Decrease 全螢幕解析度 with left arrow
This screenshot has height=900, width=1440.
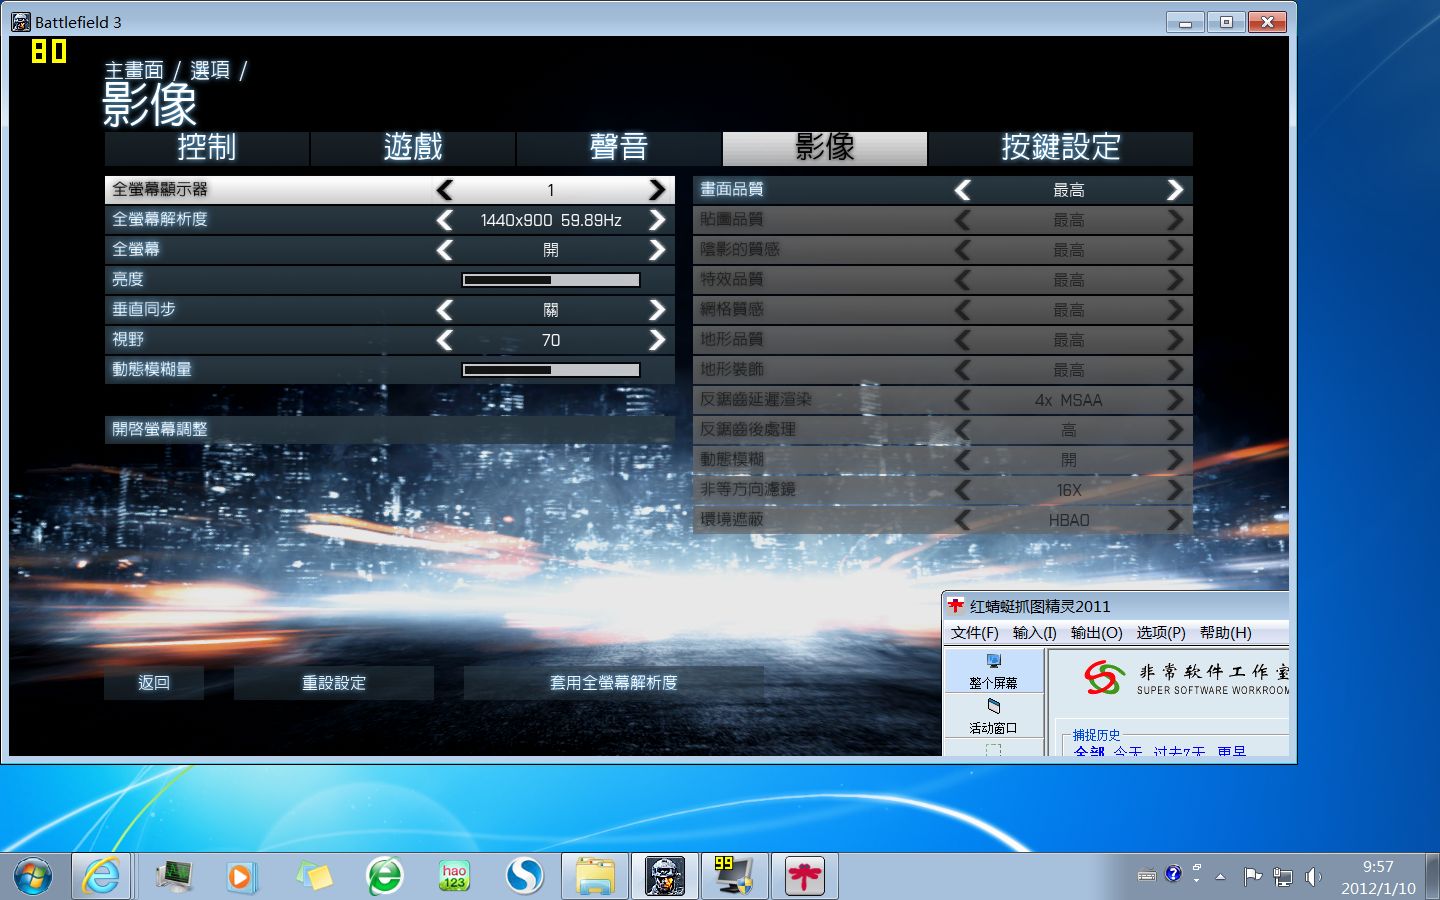point(445,220)
